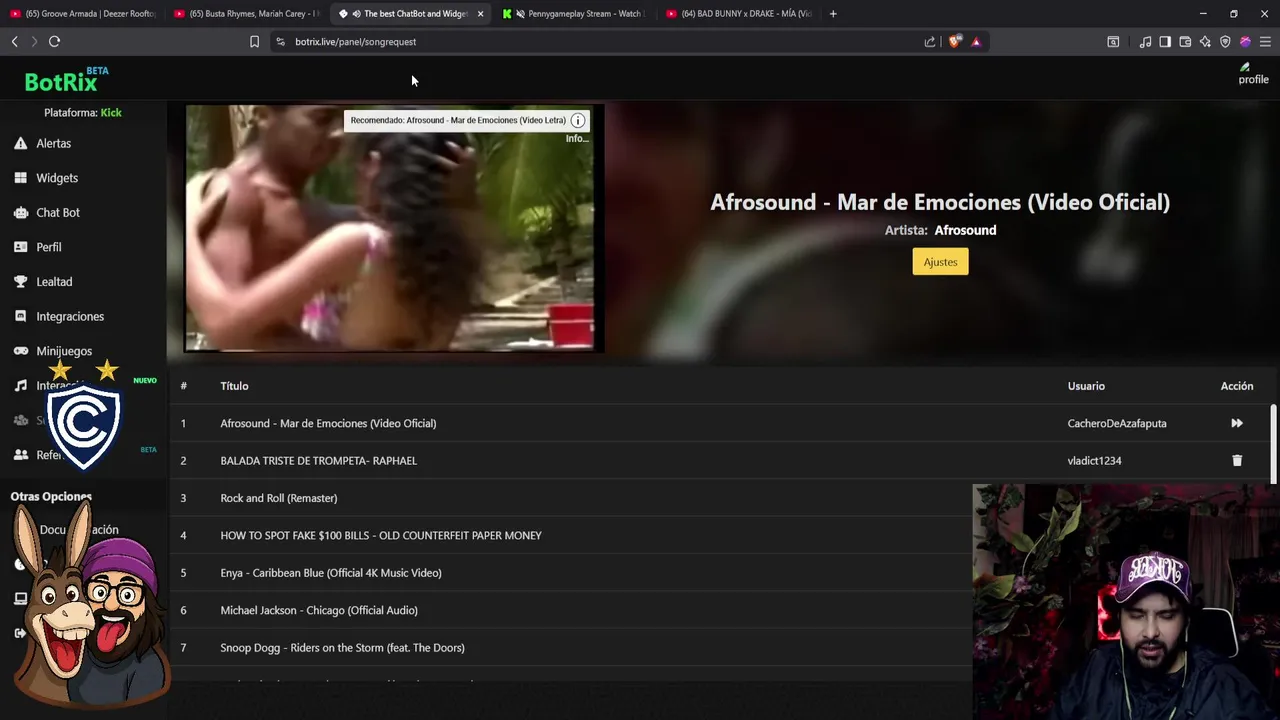Open the VPN shield icon in toolbar

1225,42
